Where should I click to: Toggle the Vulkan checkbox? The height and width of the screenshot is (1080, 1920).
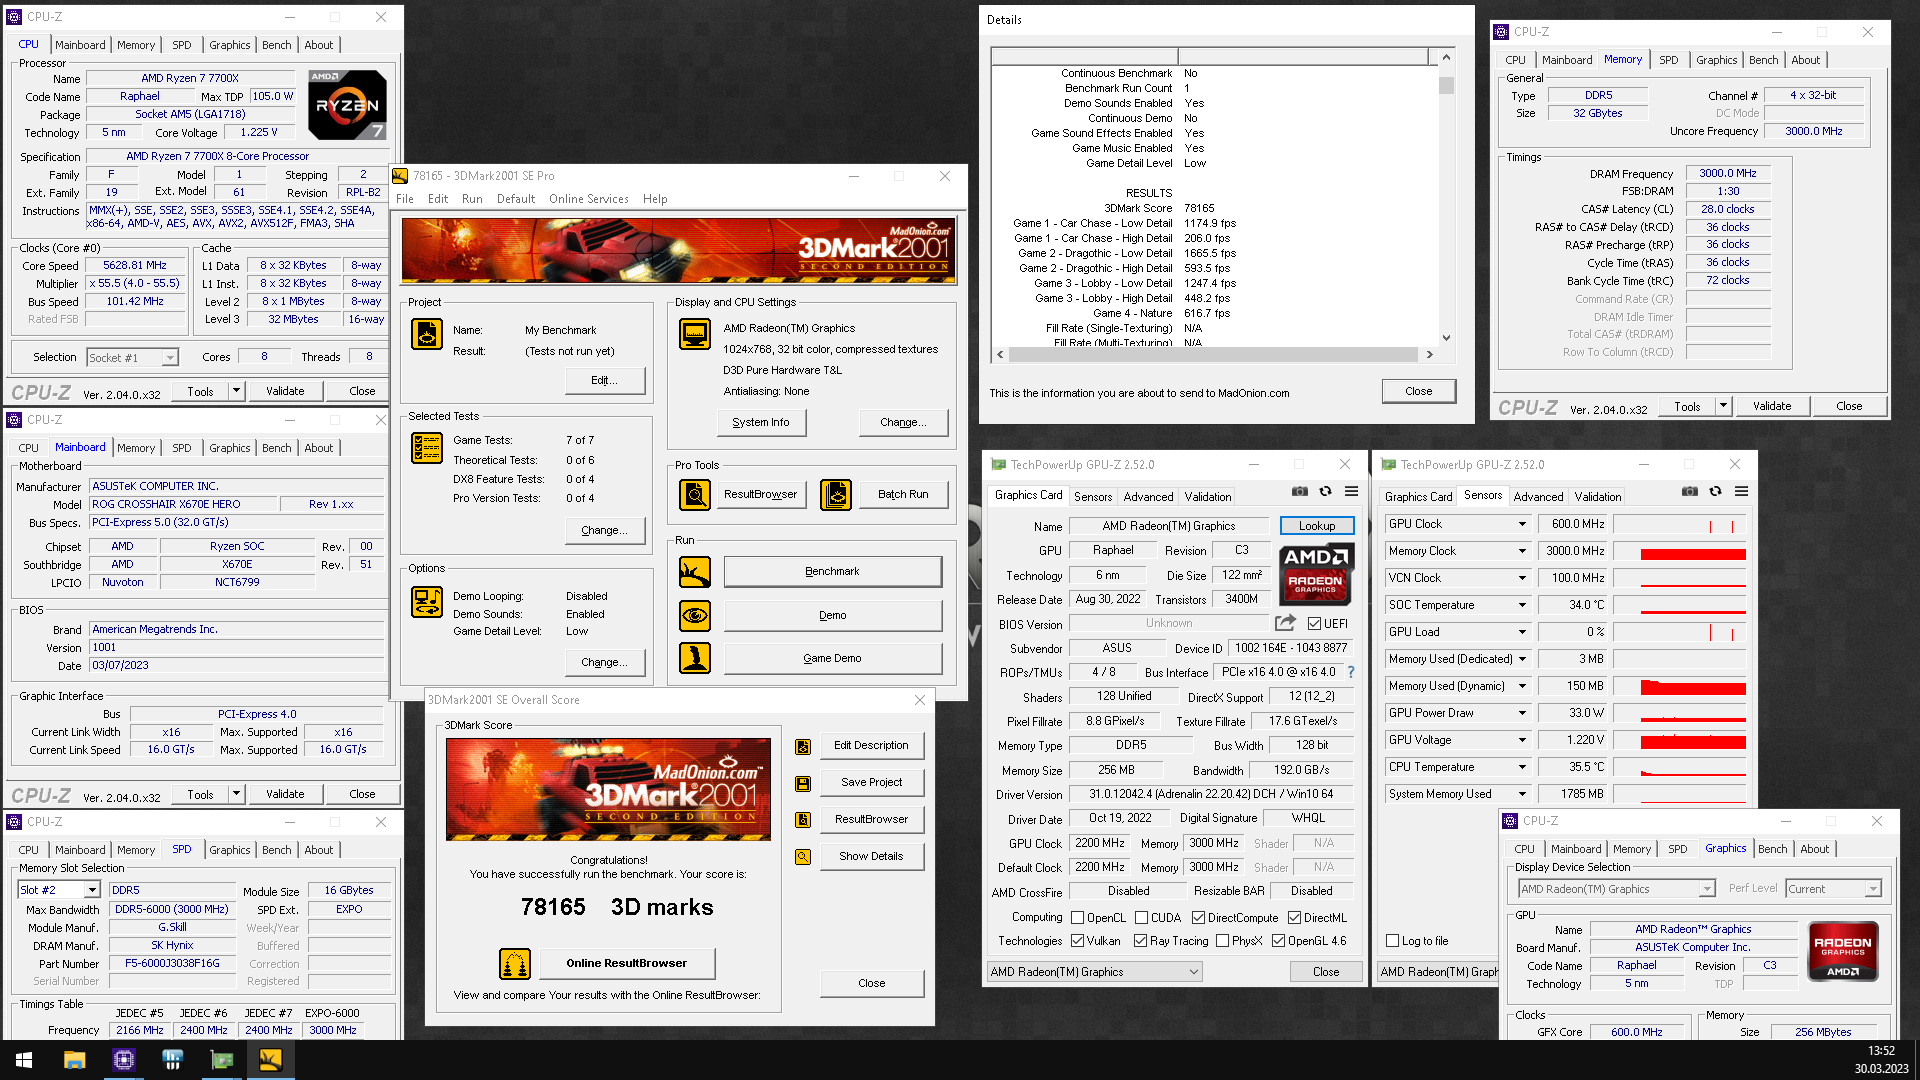pyautogui.click(x=1078, y=941)
